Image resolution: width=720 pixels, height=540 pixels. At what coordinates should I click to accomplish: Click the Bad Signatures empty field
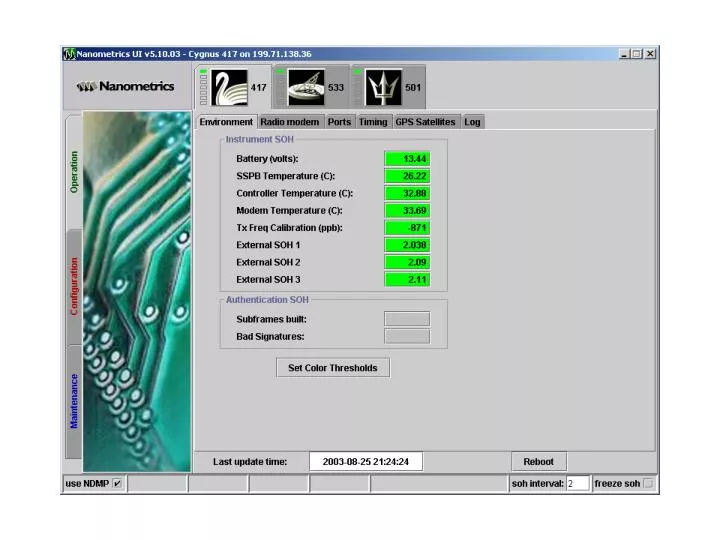click(407, 337)
